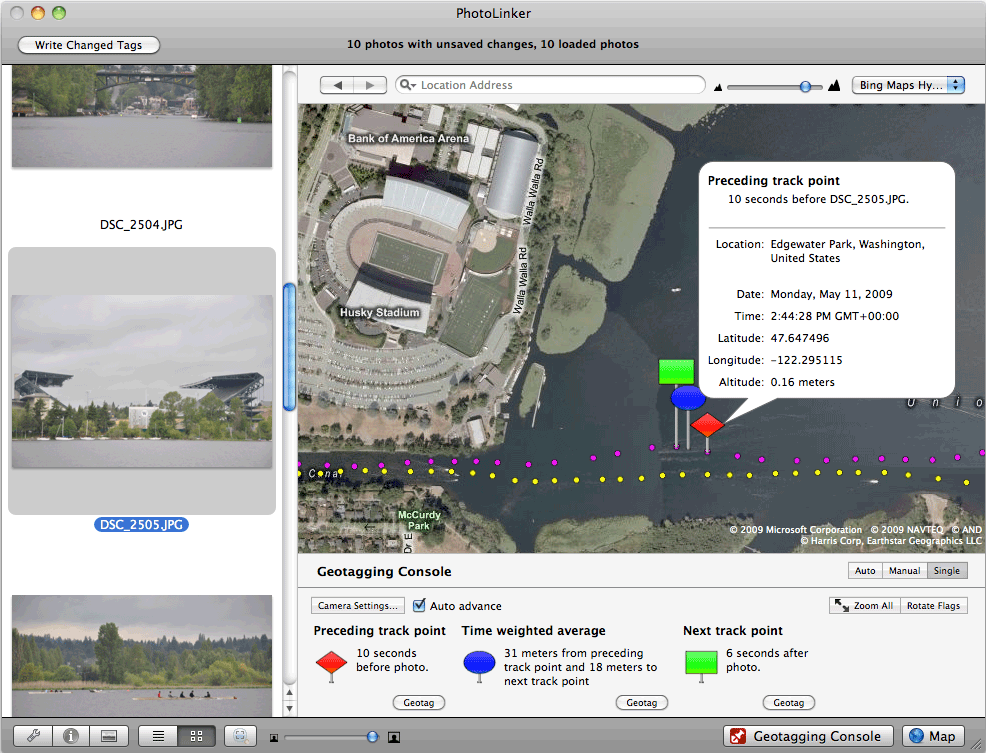Click the green square flag on the map
This screenshot has height=753, width=986.
coord(676,372)
